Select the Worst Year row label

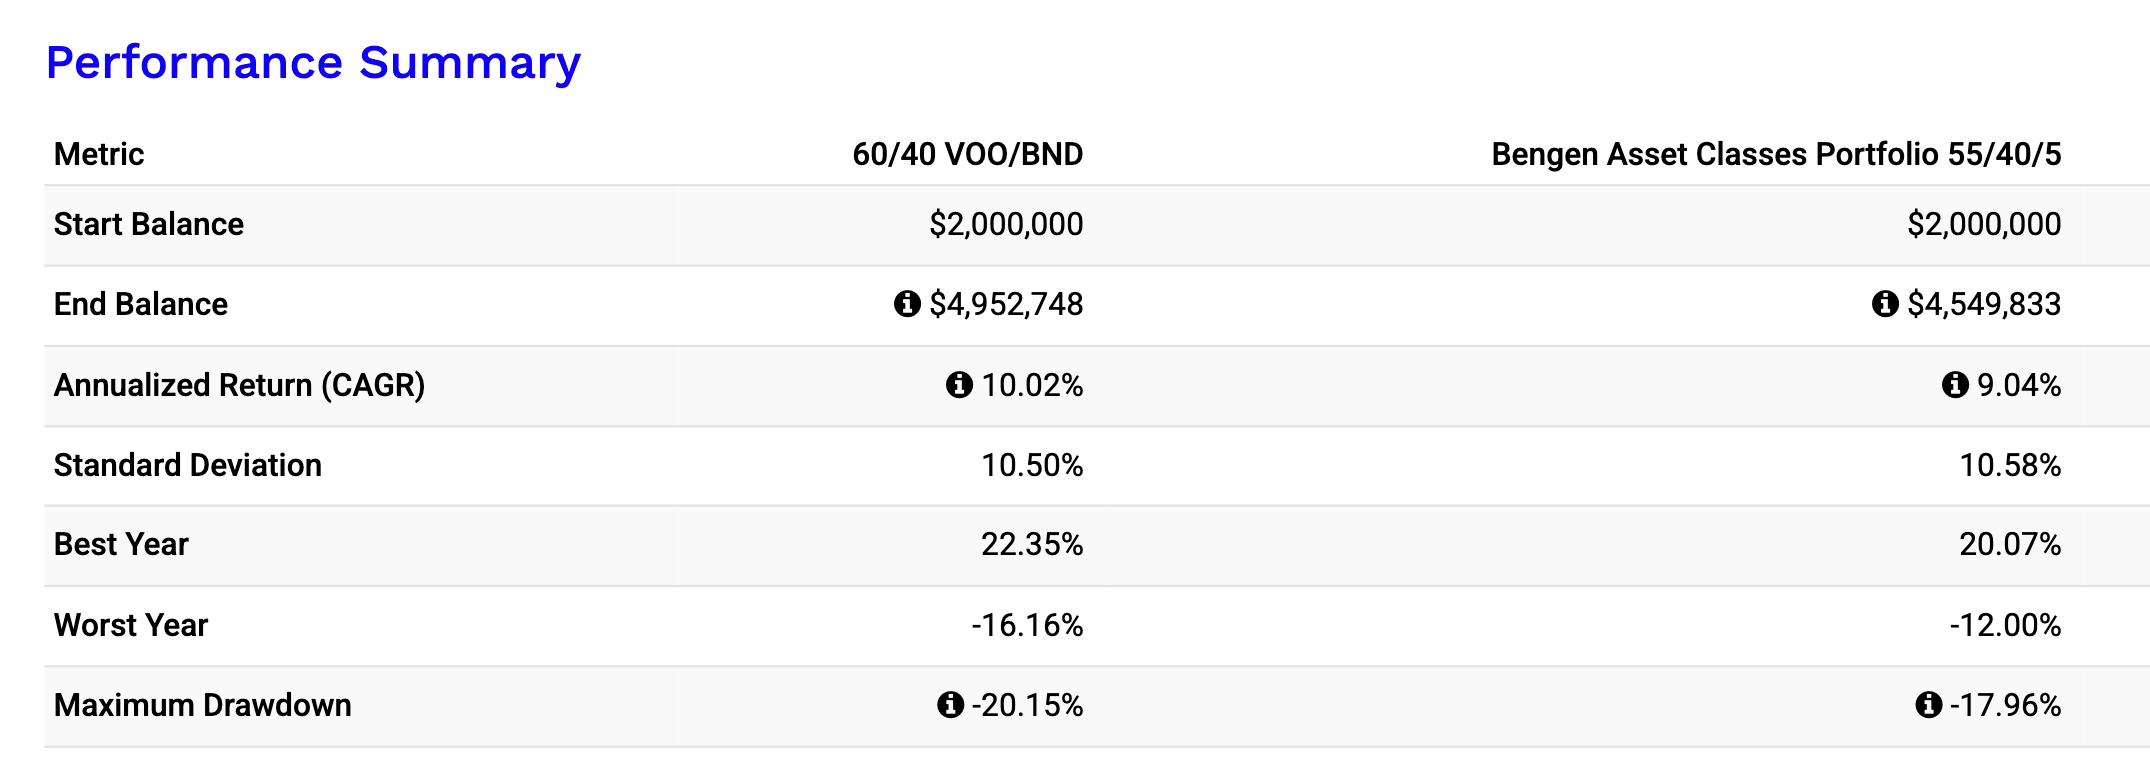click(131, 625)
